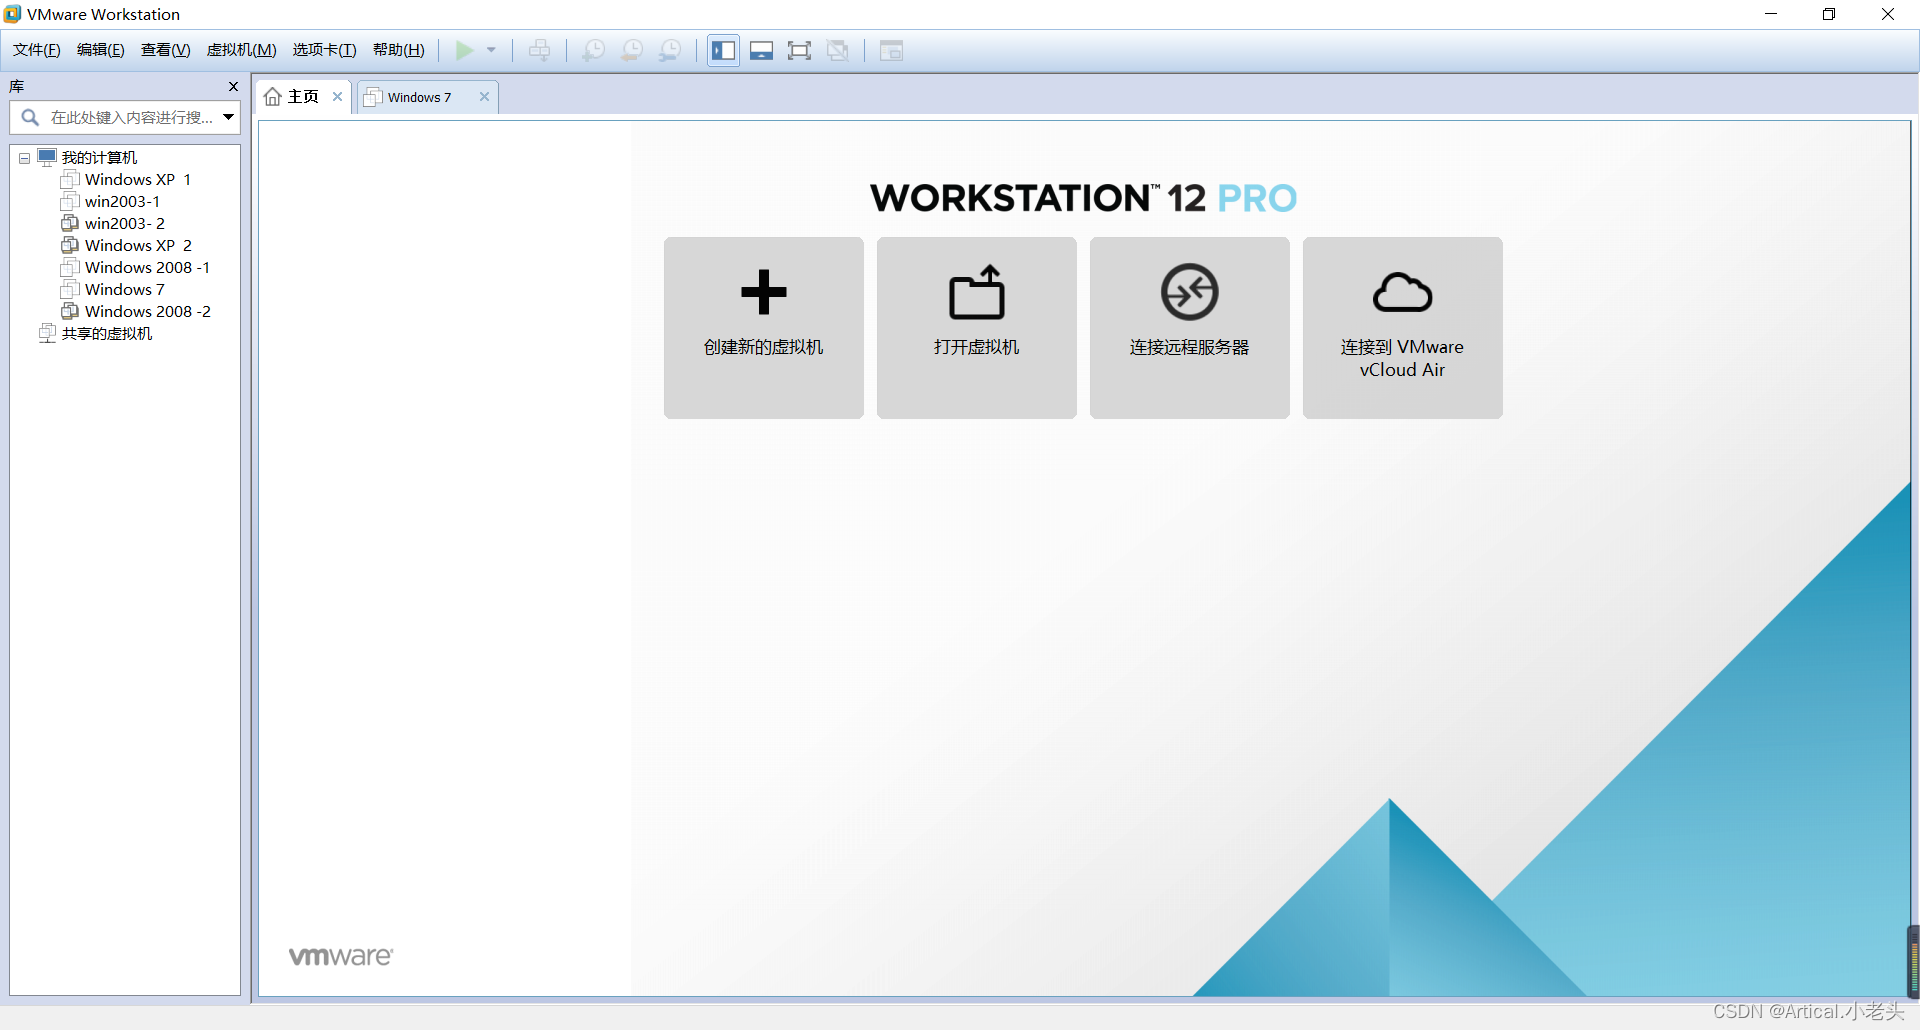Screen dimensions: 1920x1030
Task: Select 我的计算机 in the library tree
Action: pos(99,157)
